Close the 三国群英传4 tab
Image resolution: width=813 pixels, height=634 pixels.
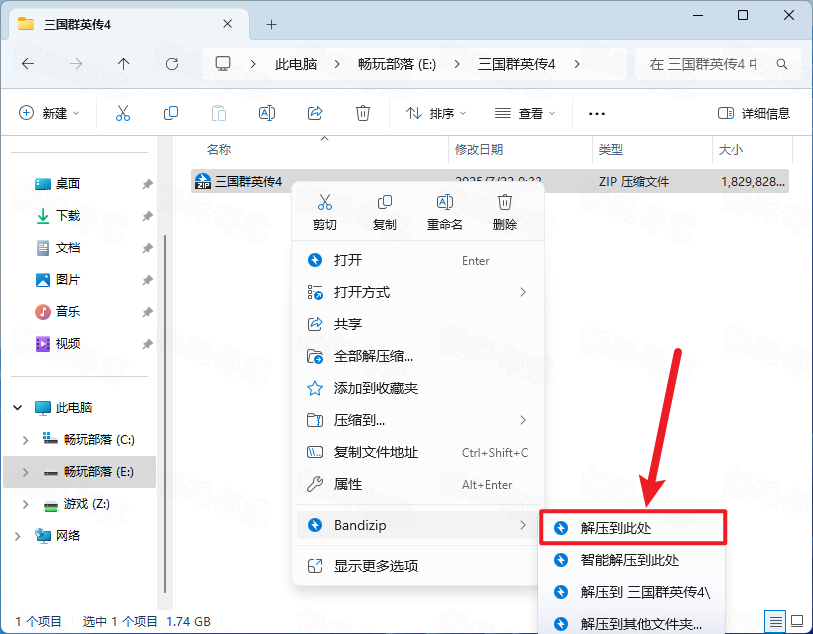[x=227, y=24]
